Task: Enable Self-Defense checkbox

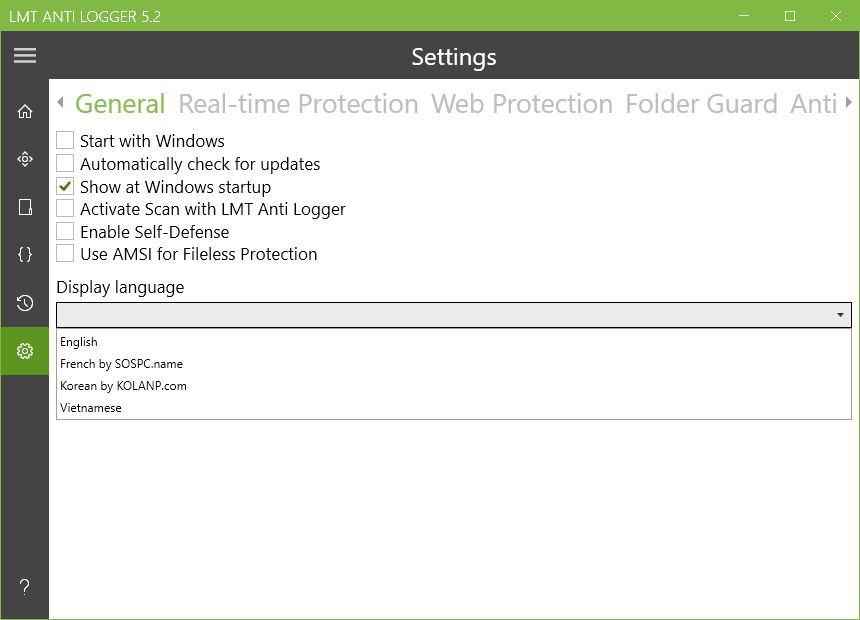Action: point(65,231)
